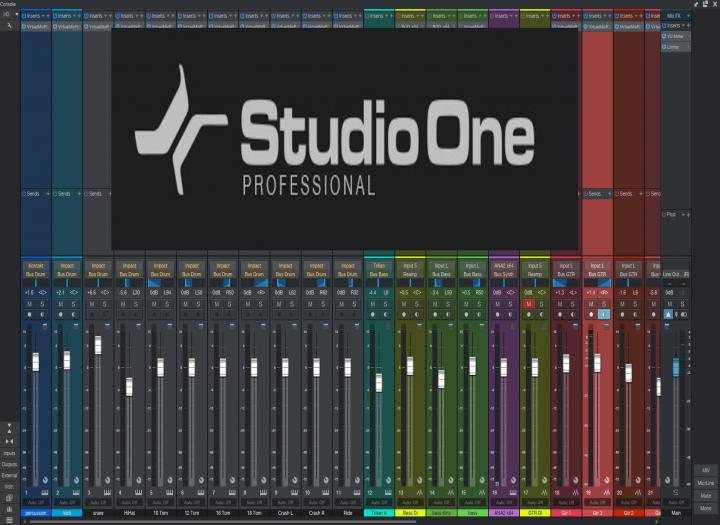Open the Kontakt input selector on channel 1
Viewport: 720px width, 525px height.
click(x=36, y=266)
